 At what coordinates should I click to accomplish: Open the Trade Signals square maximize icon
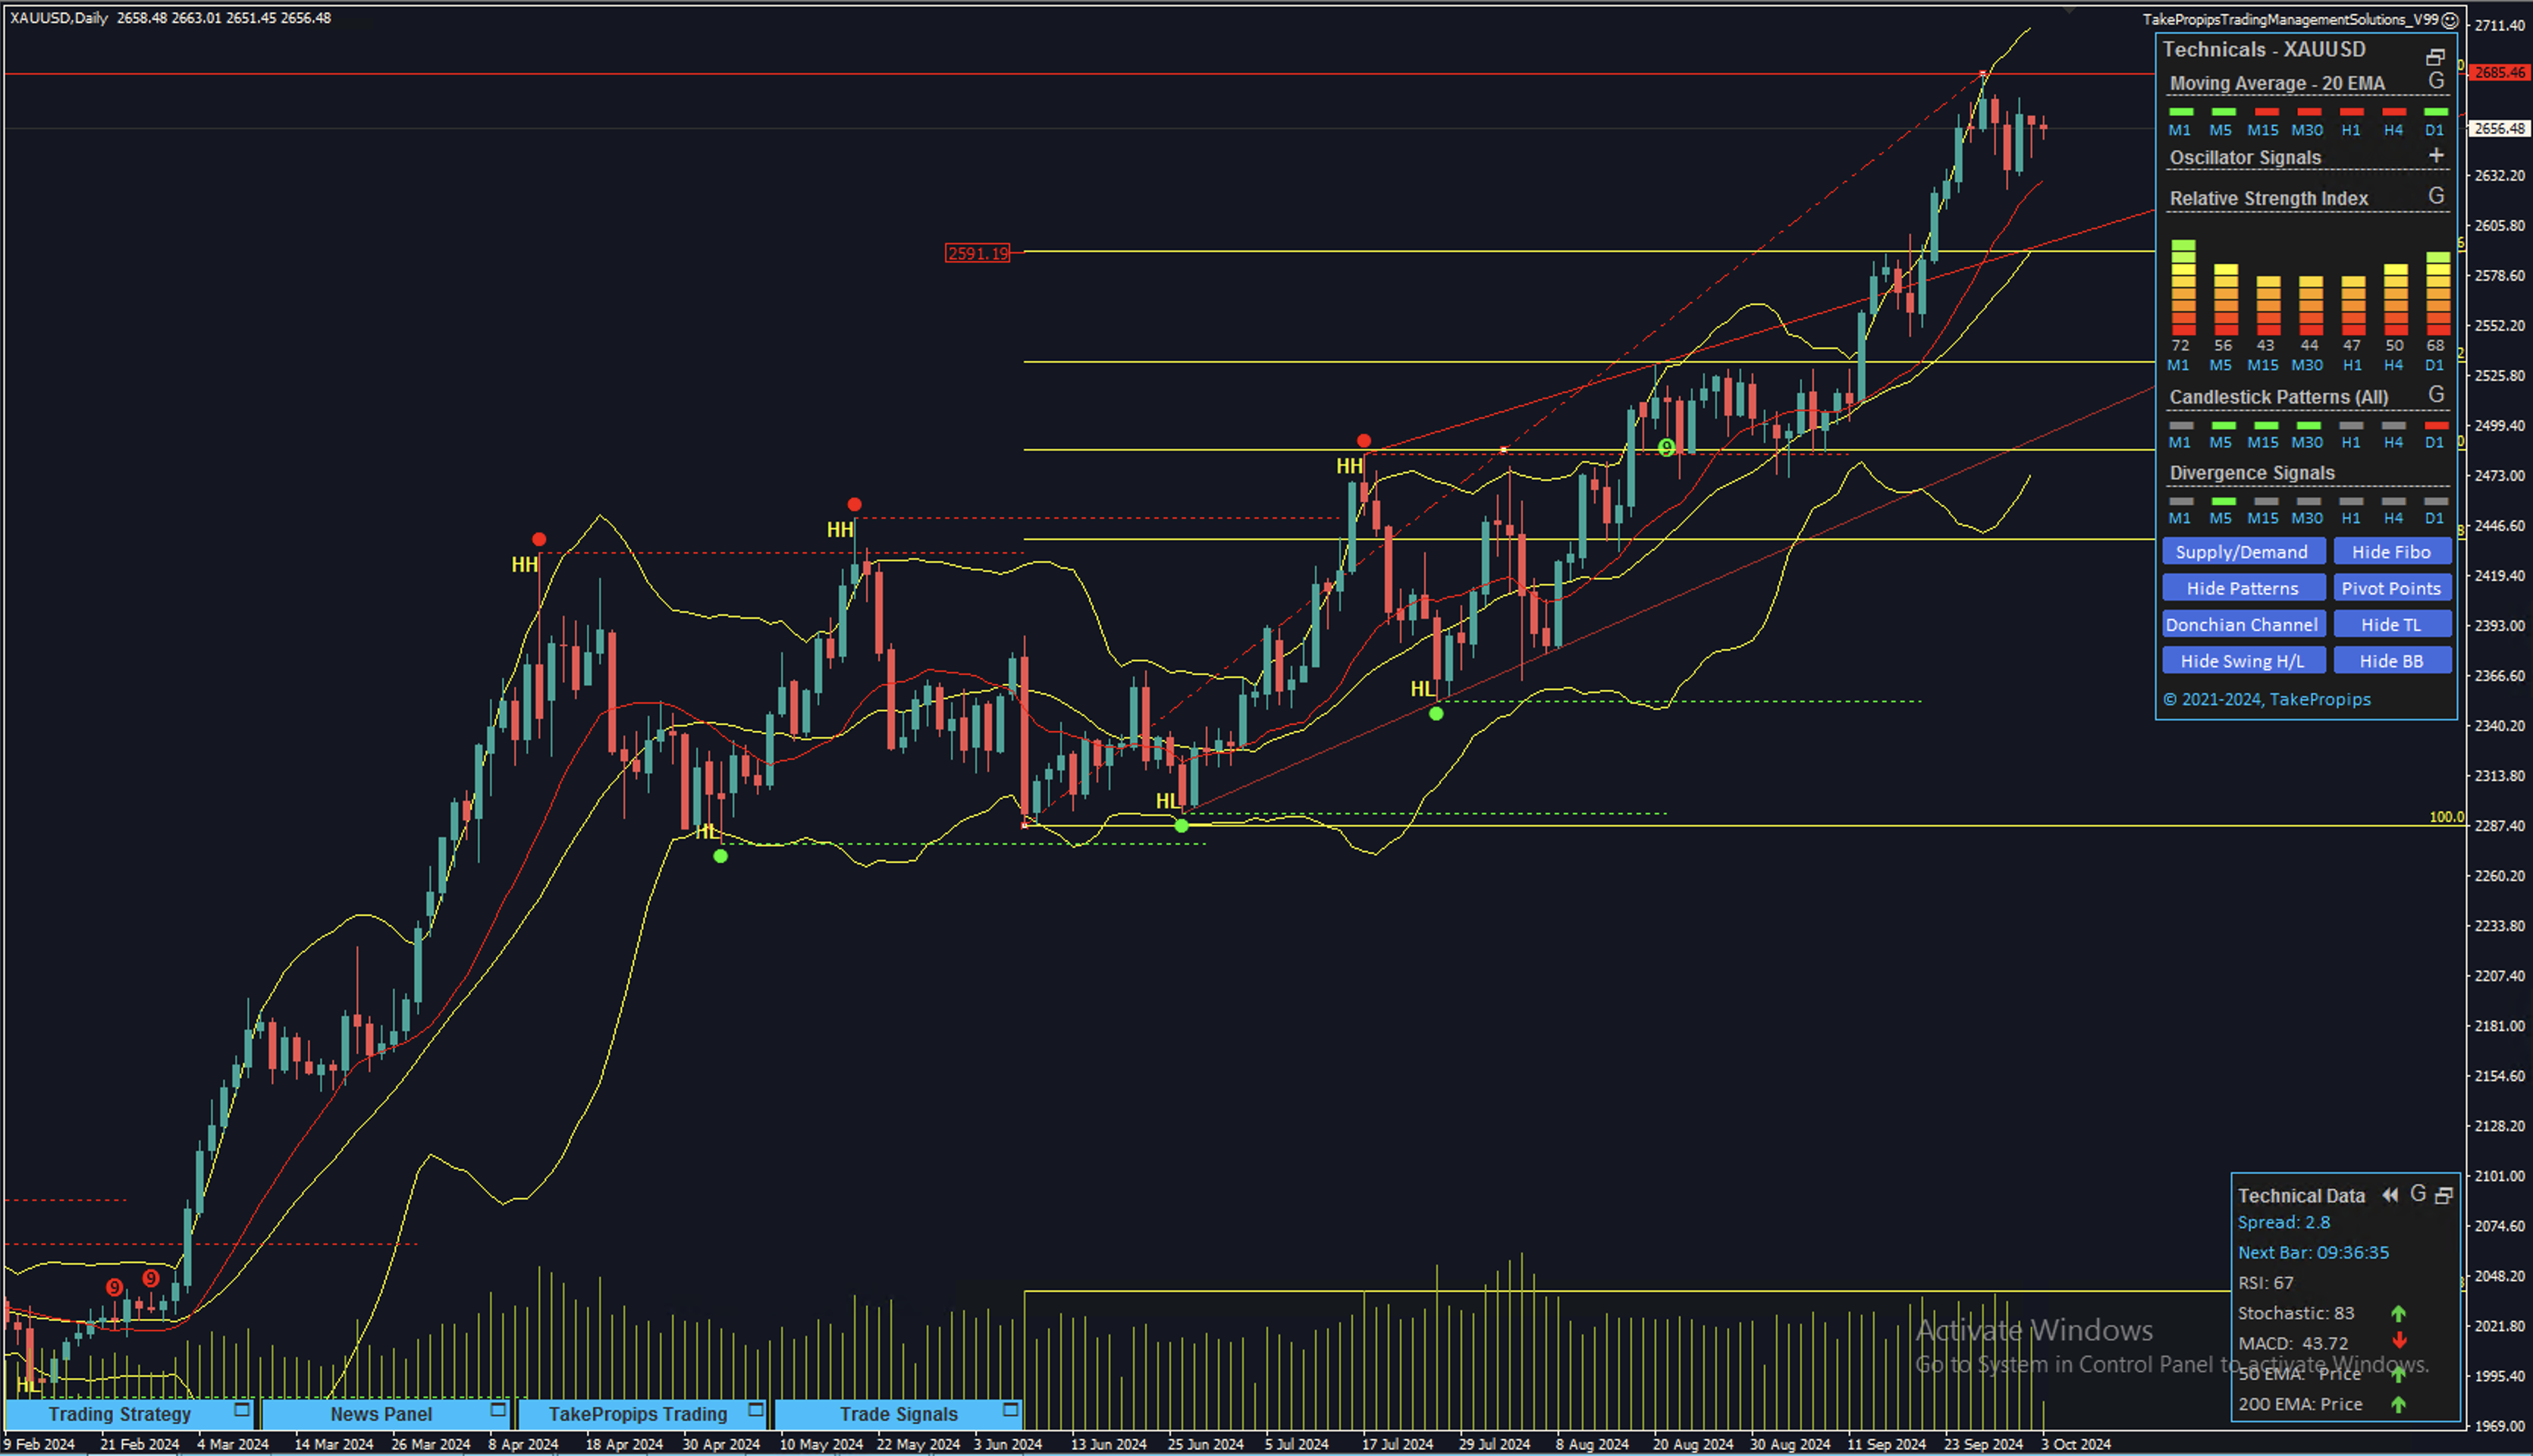[x=1011, y=1410]
